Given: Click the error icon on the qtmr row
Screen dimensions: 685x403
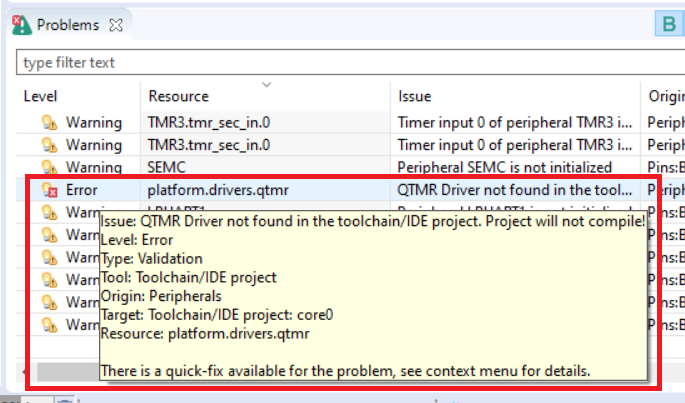Looking at the screenshot, I should pos(49,190).
